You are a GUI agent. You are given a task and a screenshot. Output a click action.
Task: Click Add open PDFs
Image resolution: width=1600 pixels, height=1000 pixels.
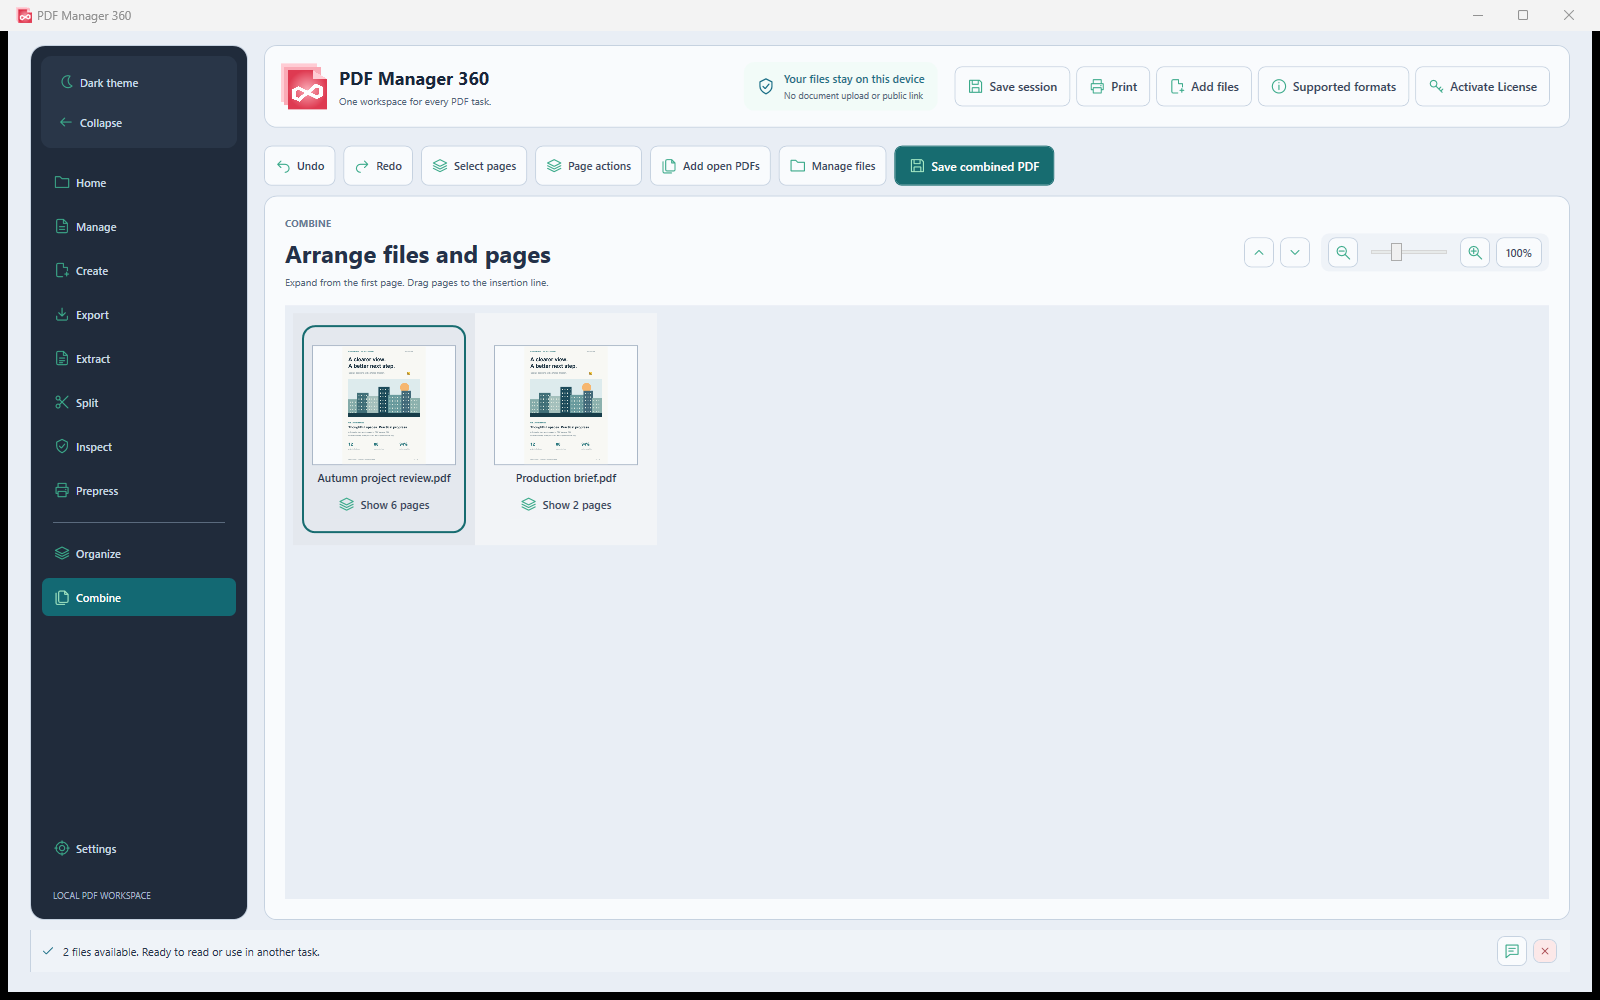(x=710, y=166)
